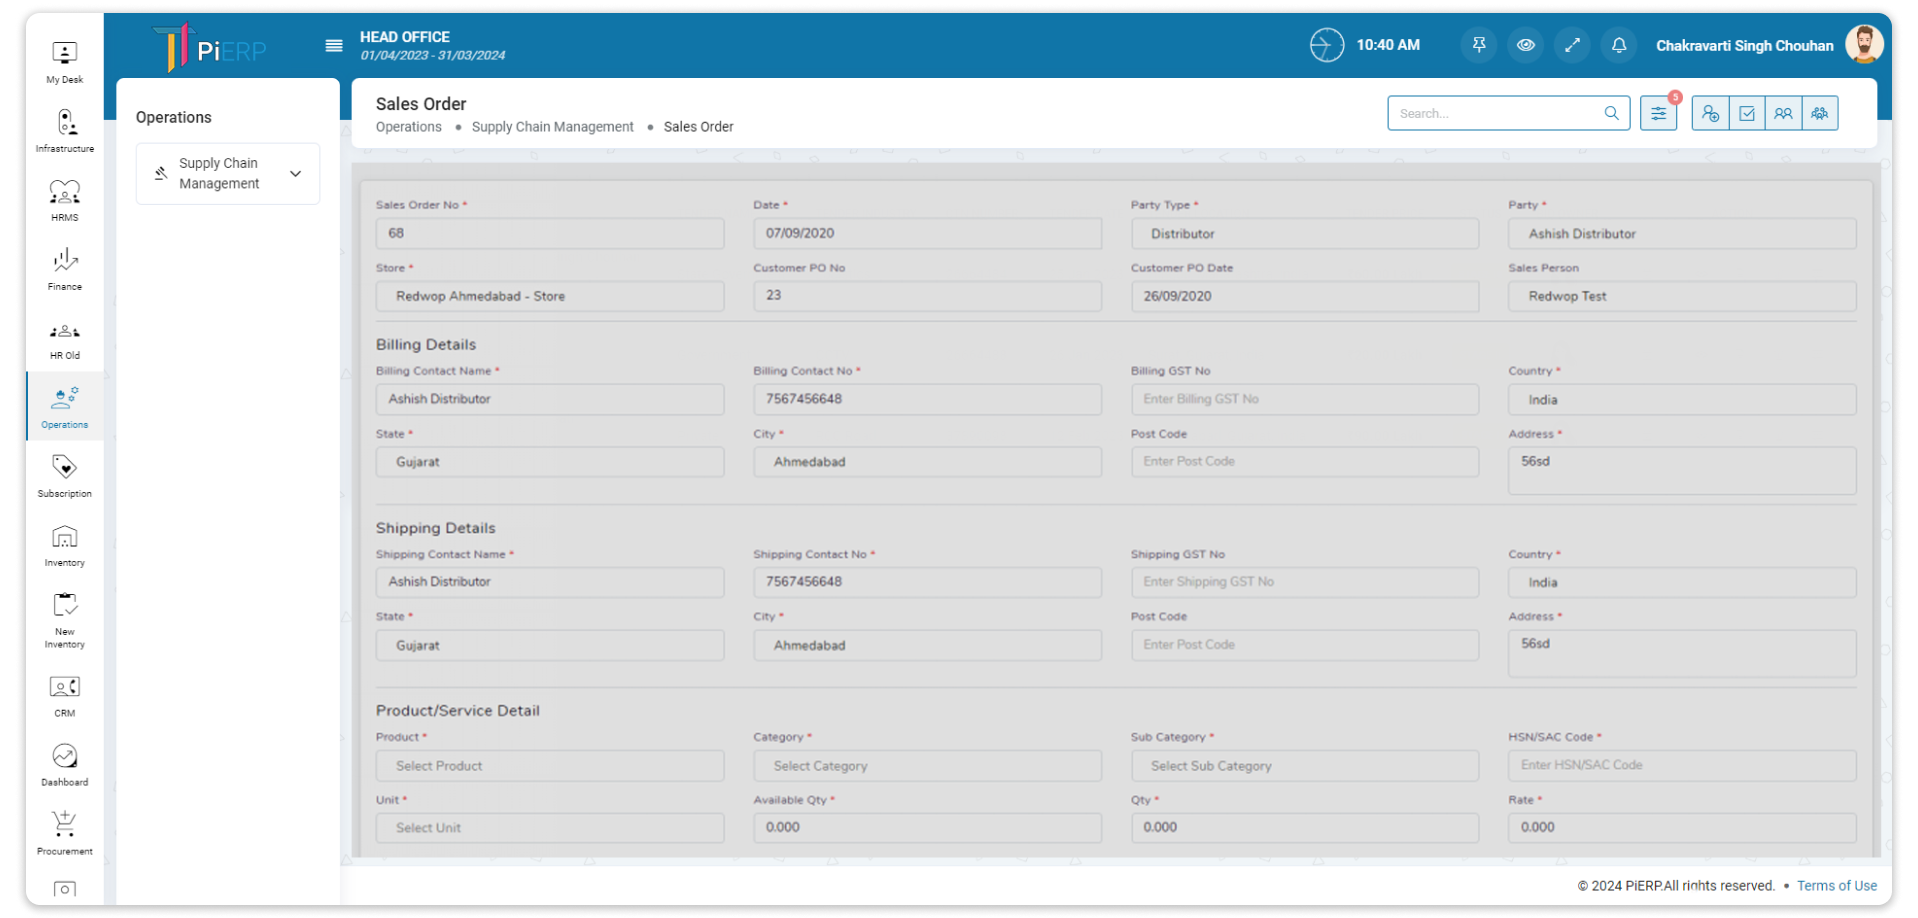Click the user profile avatar
Viewport: 1918px width, 918px height.
[1863, 45]
